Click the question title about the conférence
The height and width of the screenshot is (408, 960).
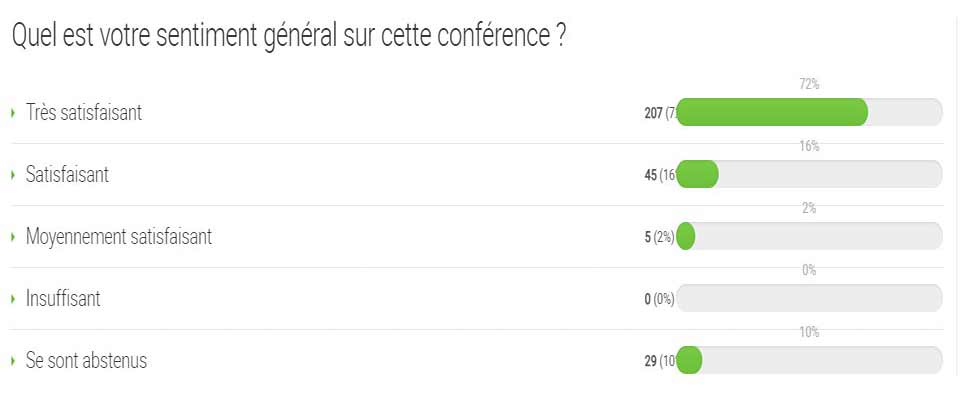tap(288, 37)
